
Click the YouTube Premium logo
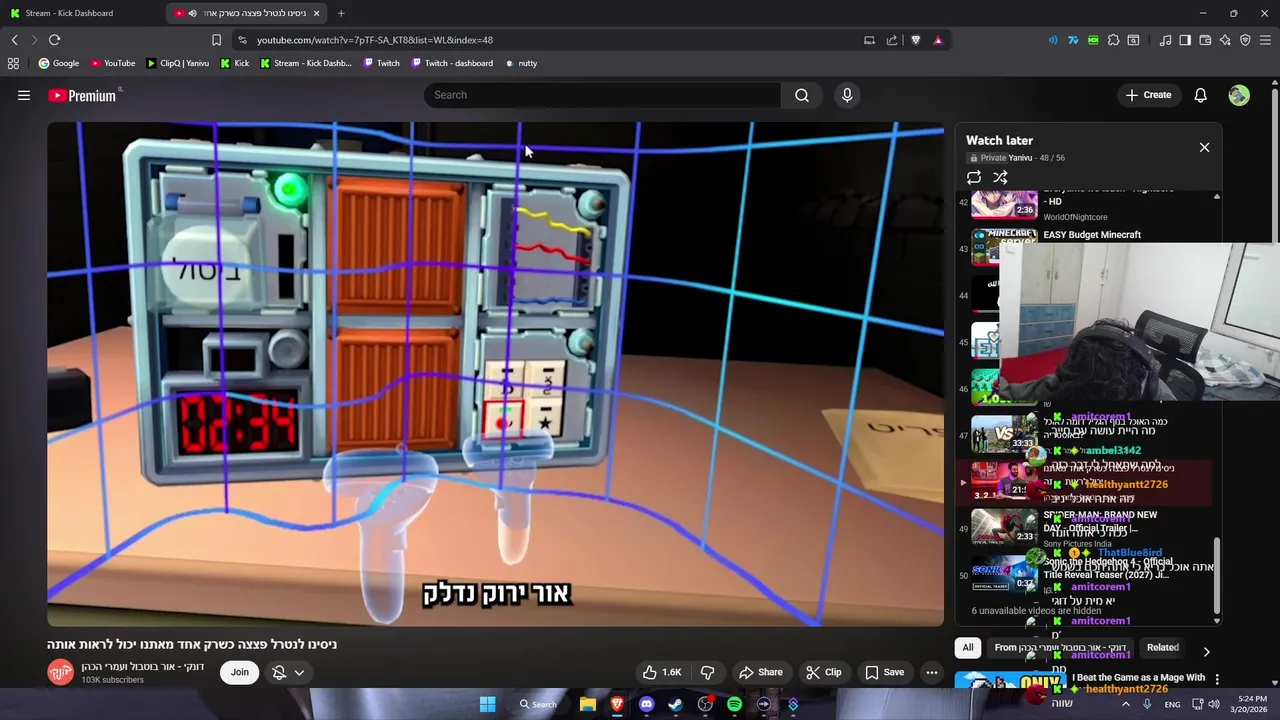click(x=84, y=95)
